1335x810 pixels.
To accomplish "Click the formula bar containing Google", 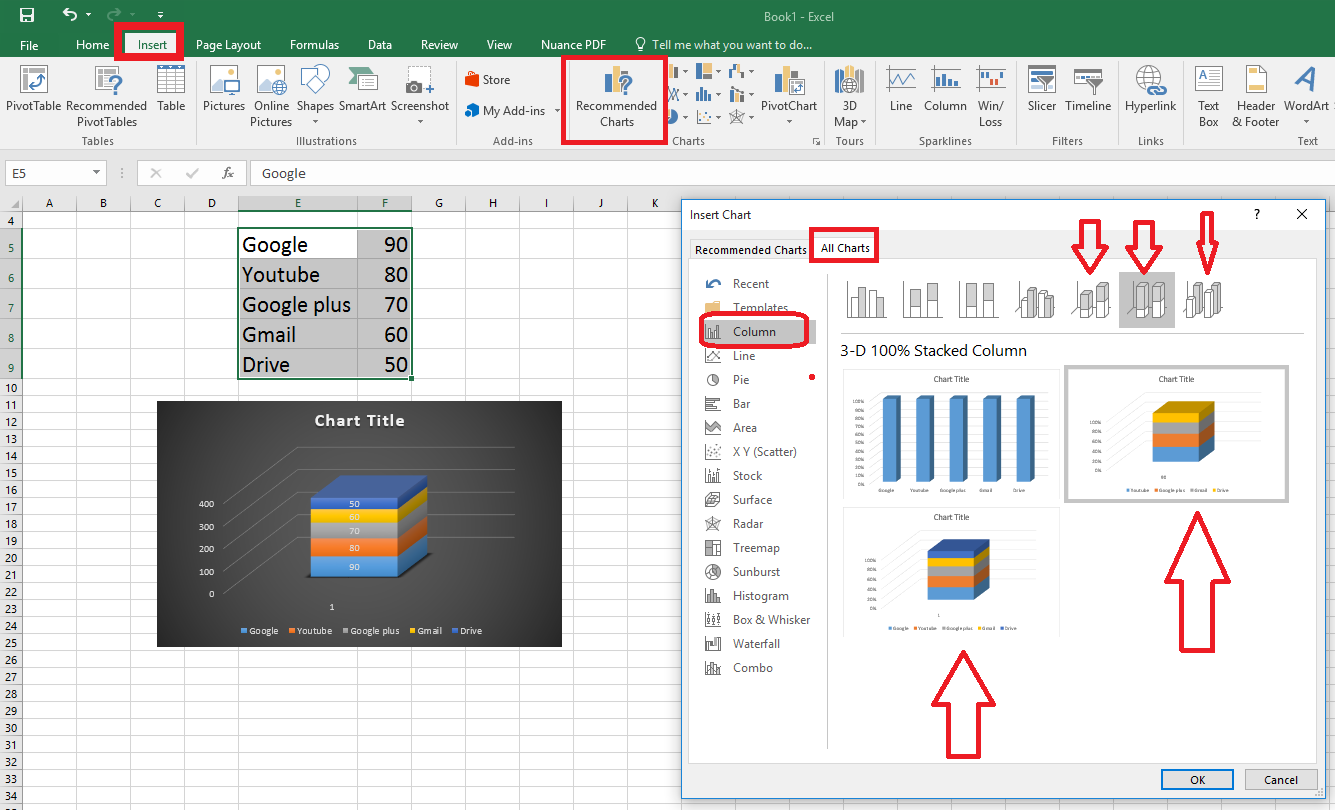I will point(790,173).
